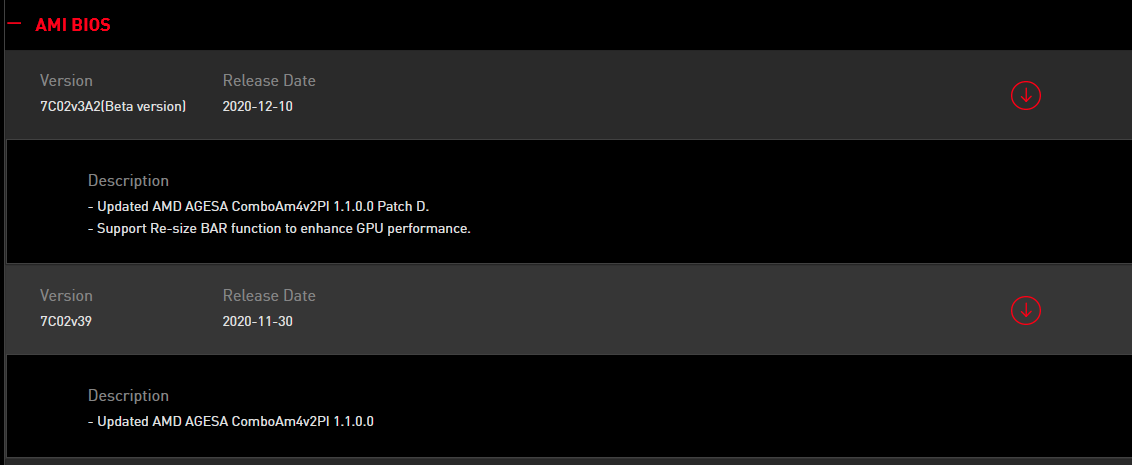1132x465 pixels.
Task: Click Release Date label above 2020-11-30
Action: coord(269,296)
